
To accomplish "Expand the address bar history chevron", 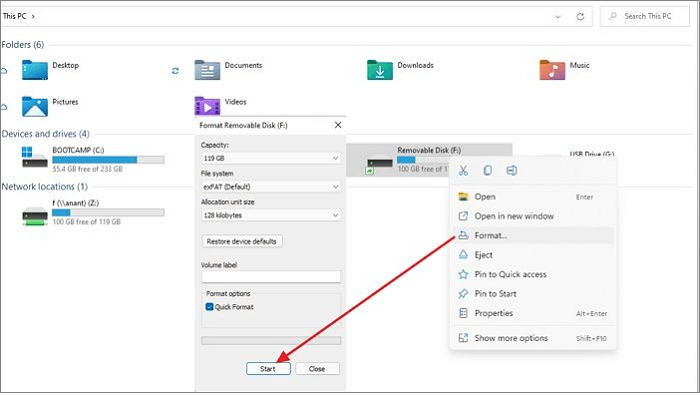I will (558, 17).
